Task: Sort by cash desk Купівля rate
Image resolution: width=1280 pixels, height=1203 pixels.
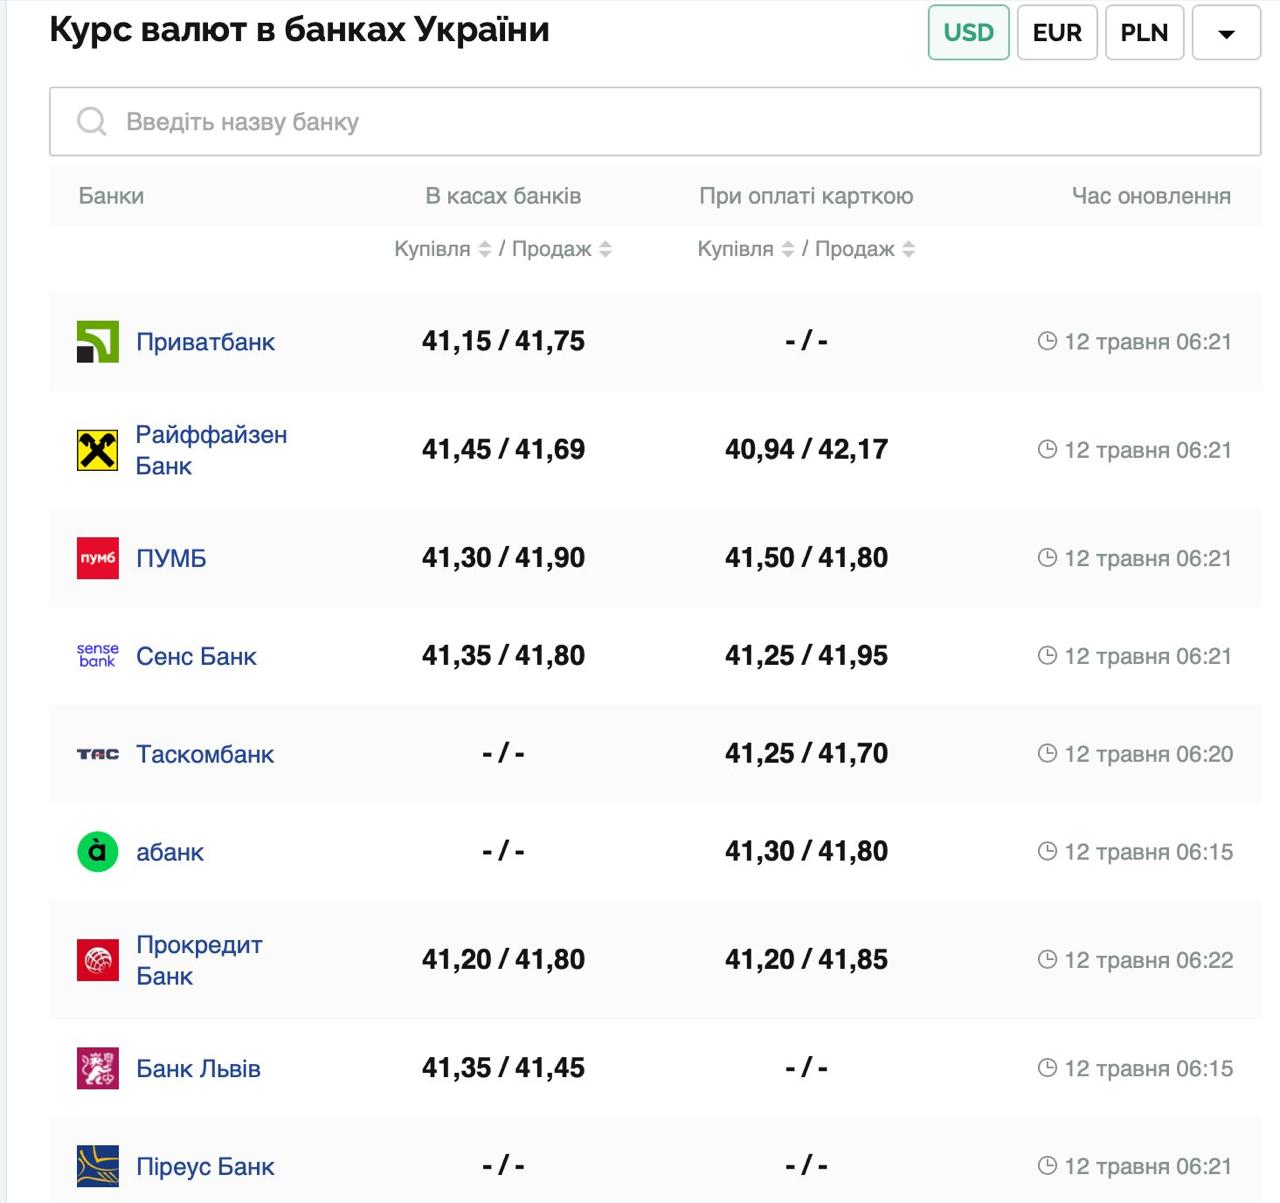Action: (x=485, y=249)
